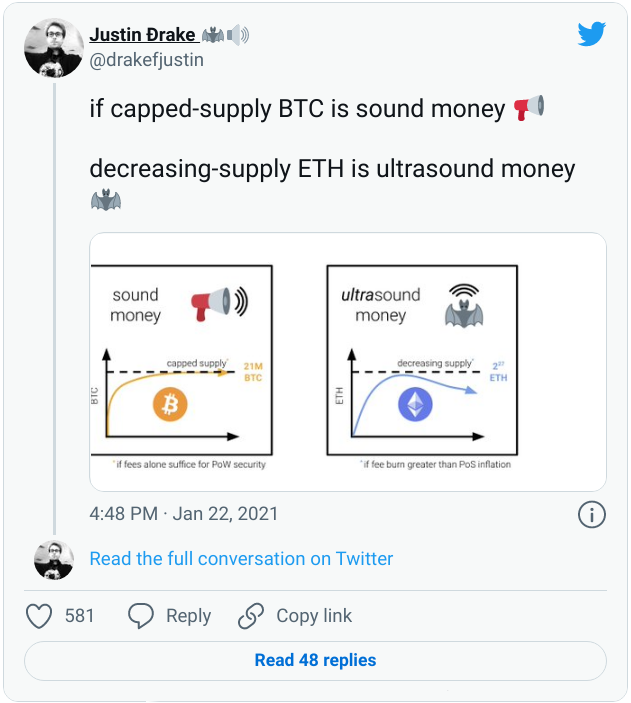Viewport: 631px width, 703px height.
Task: Click the reply speech bubble icon
Action: [x=142, y=616]
